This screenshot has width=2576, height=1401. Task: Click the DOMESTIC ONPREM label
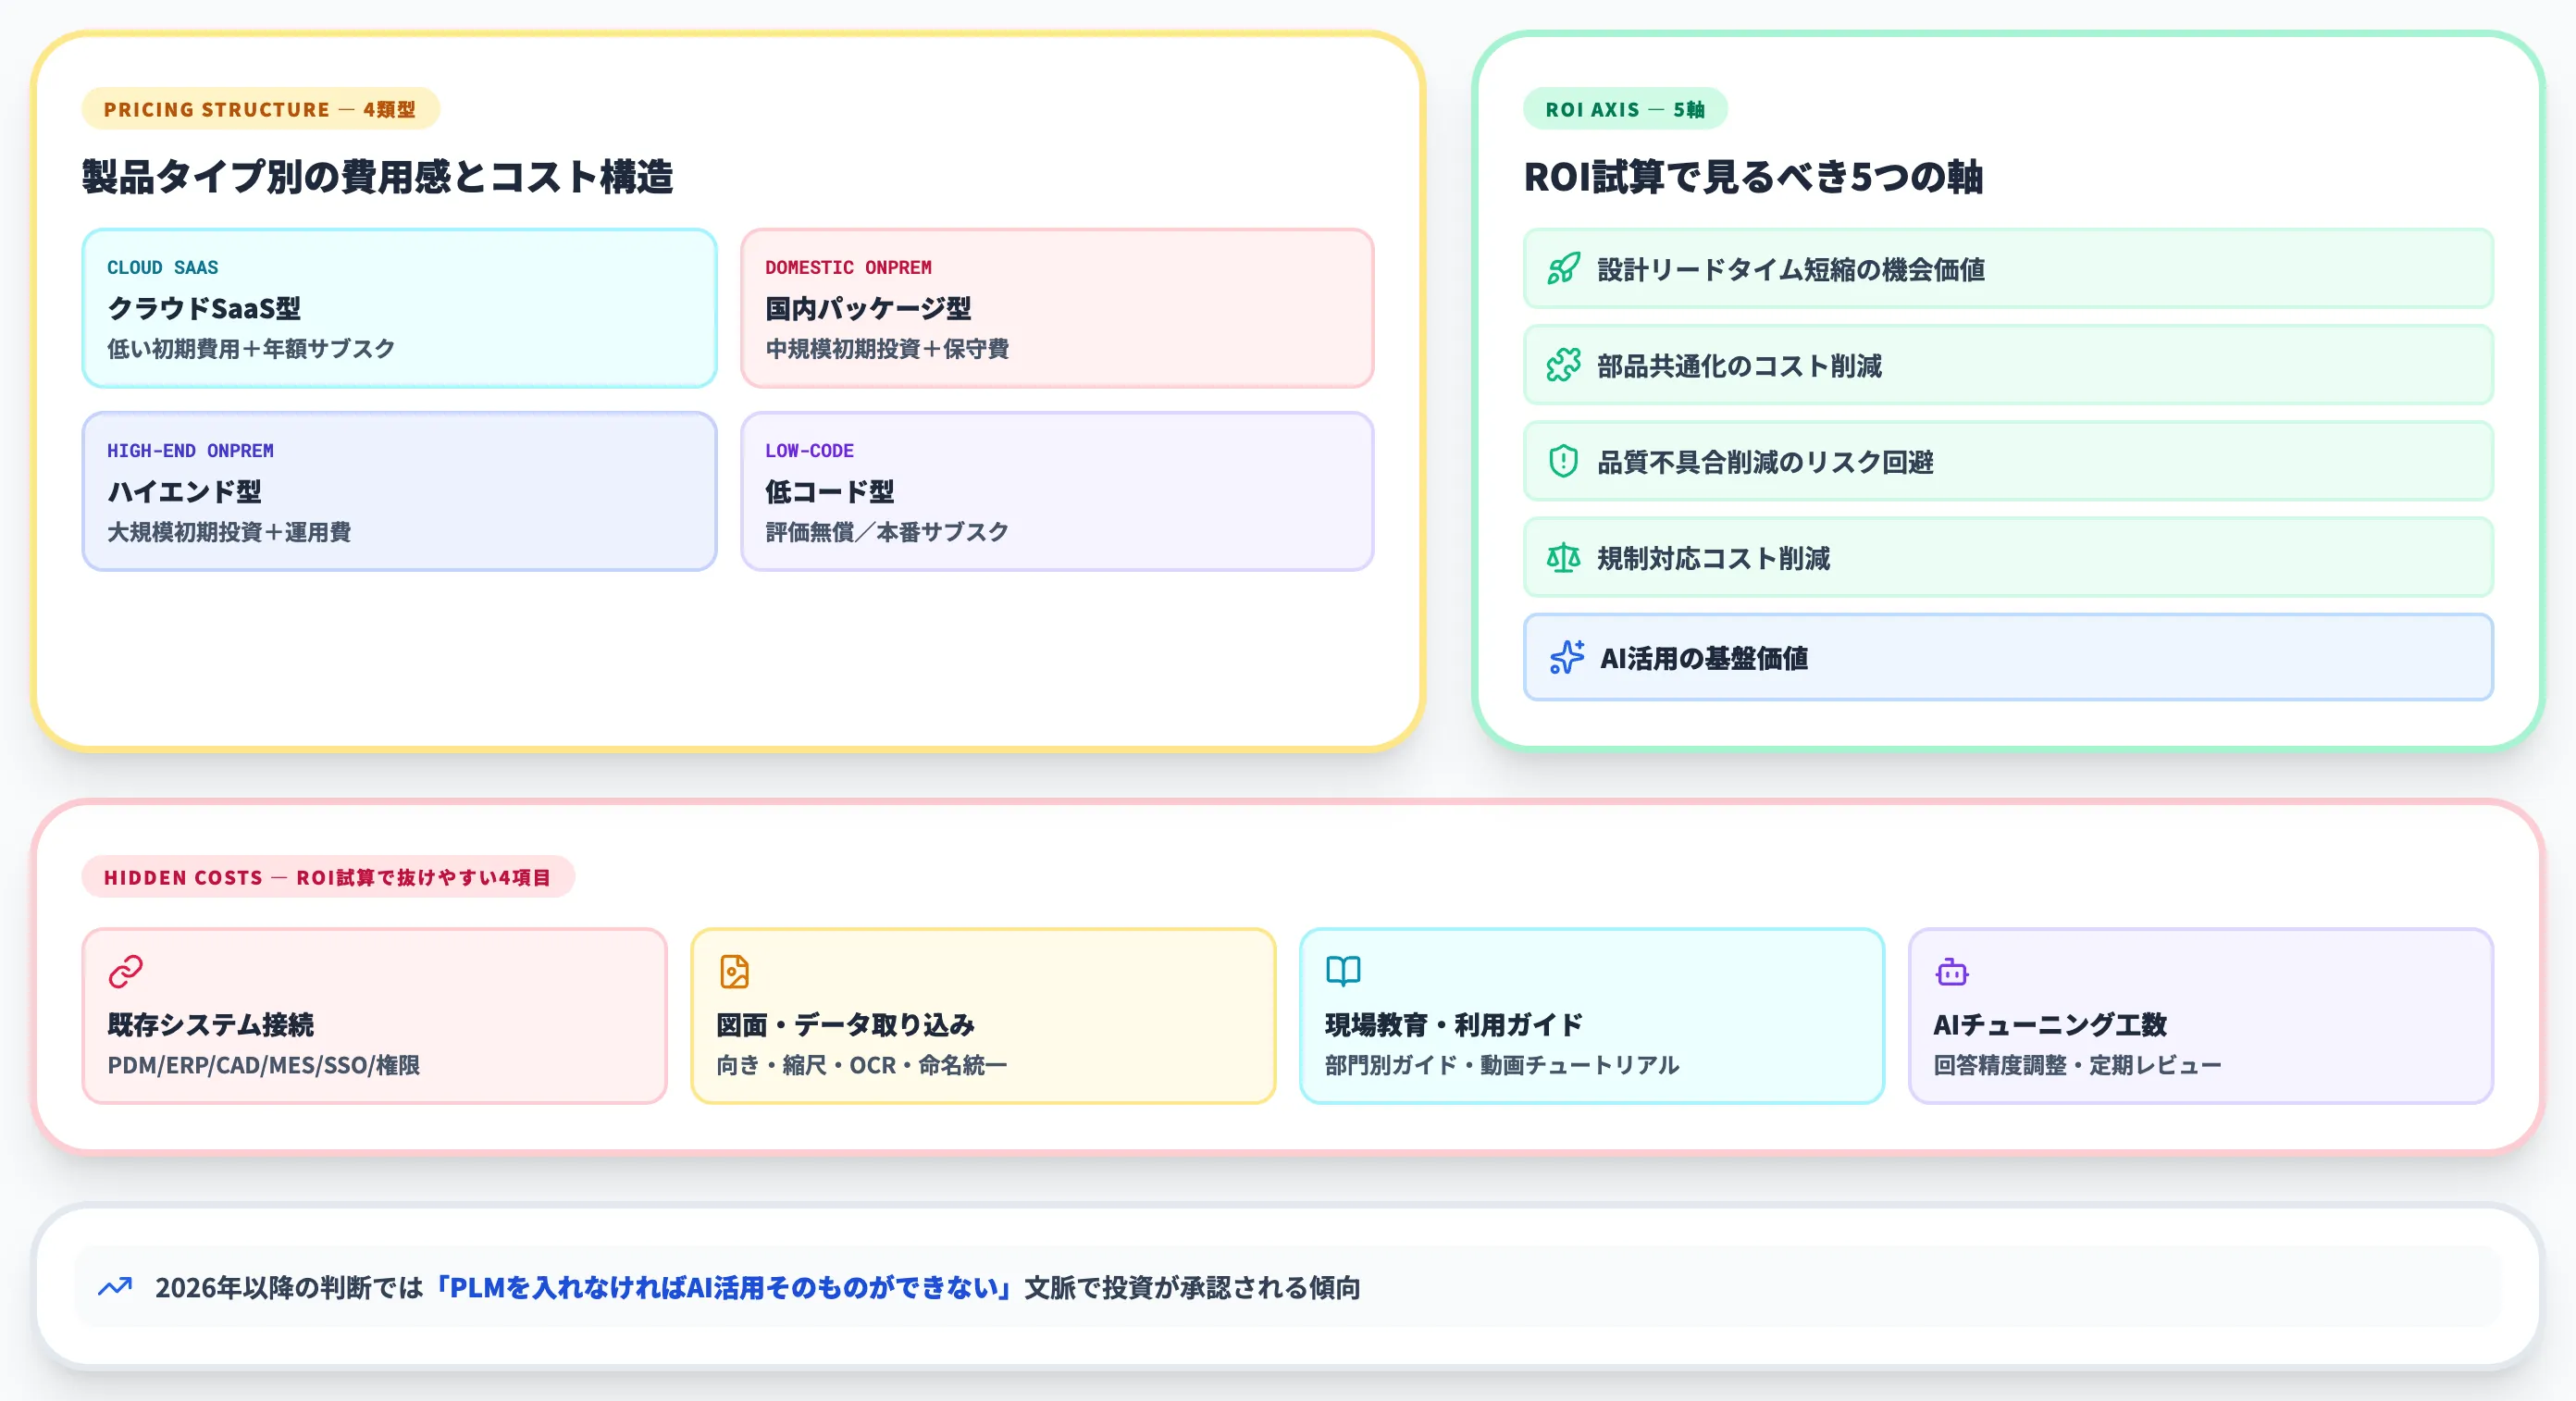848,267
